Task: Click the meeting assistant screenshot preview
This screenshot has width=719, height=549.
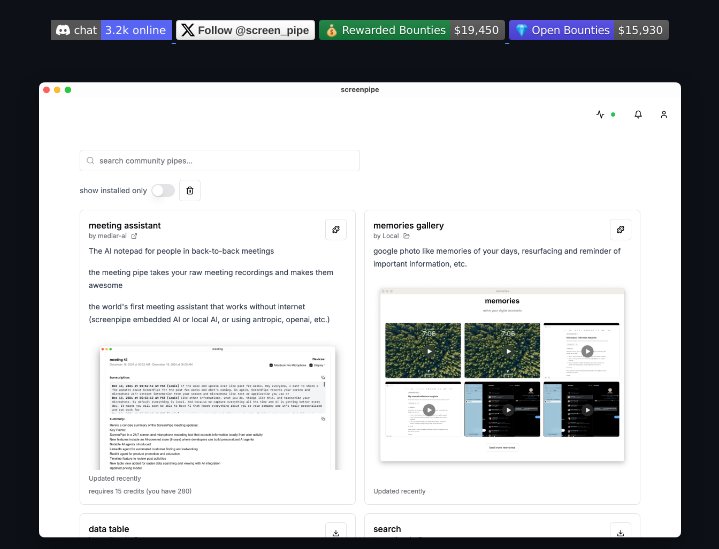Action: point(218,408)
